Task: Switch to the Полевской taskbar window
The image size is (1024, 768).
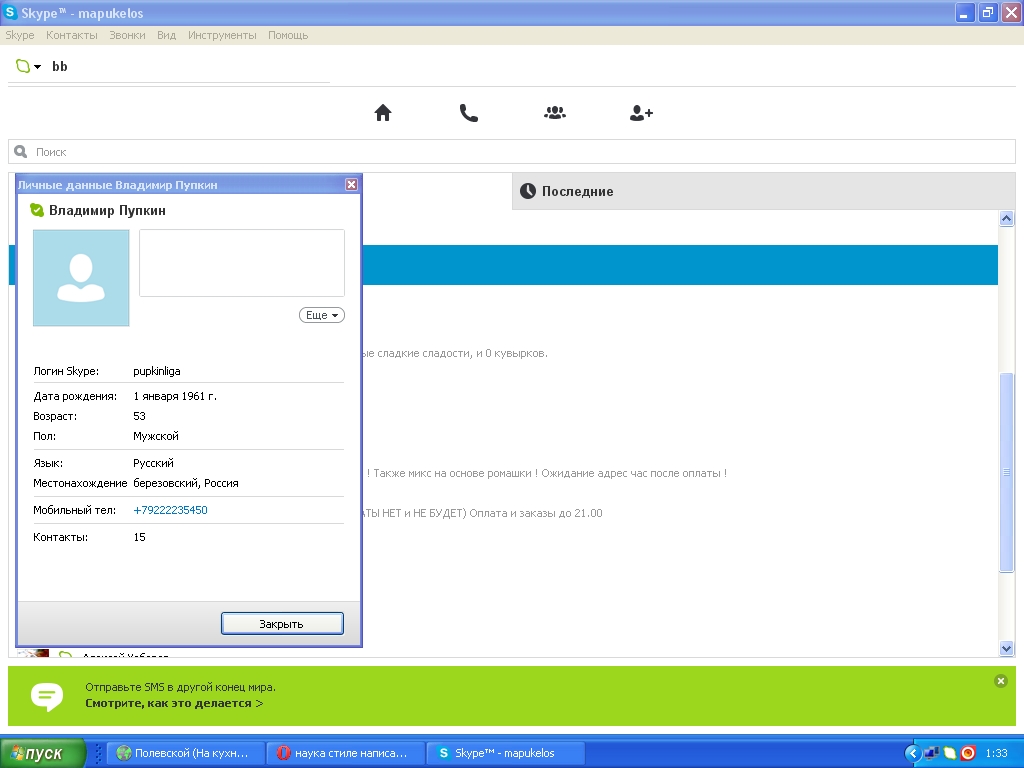Action: click(185, 753)
